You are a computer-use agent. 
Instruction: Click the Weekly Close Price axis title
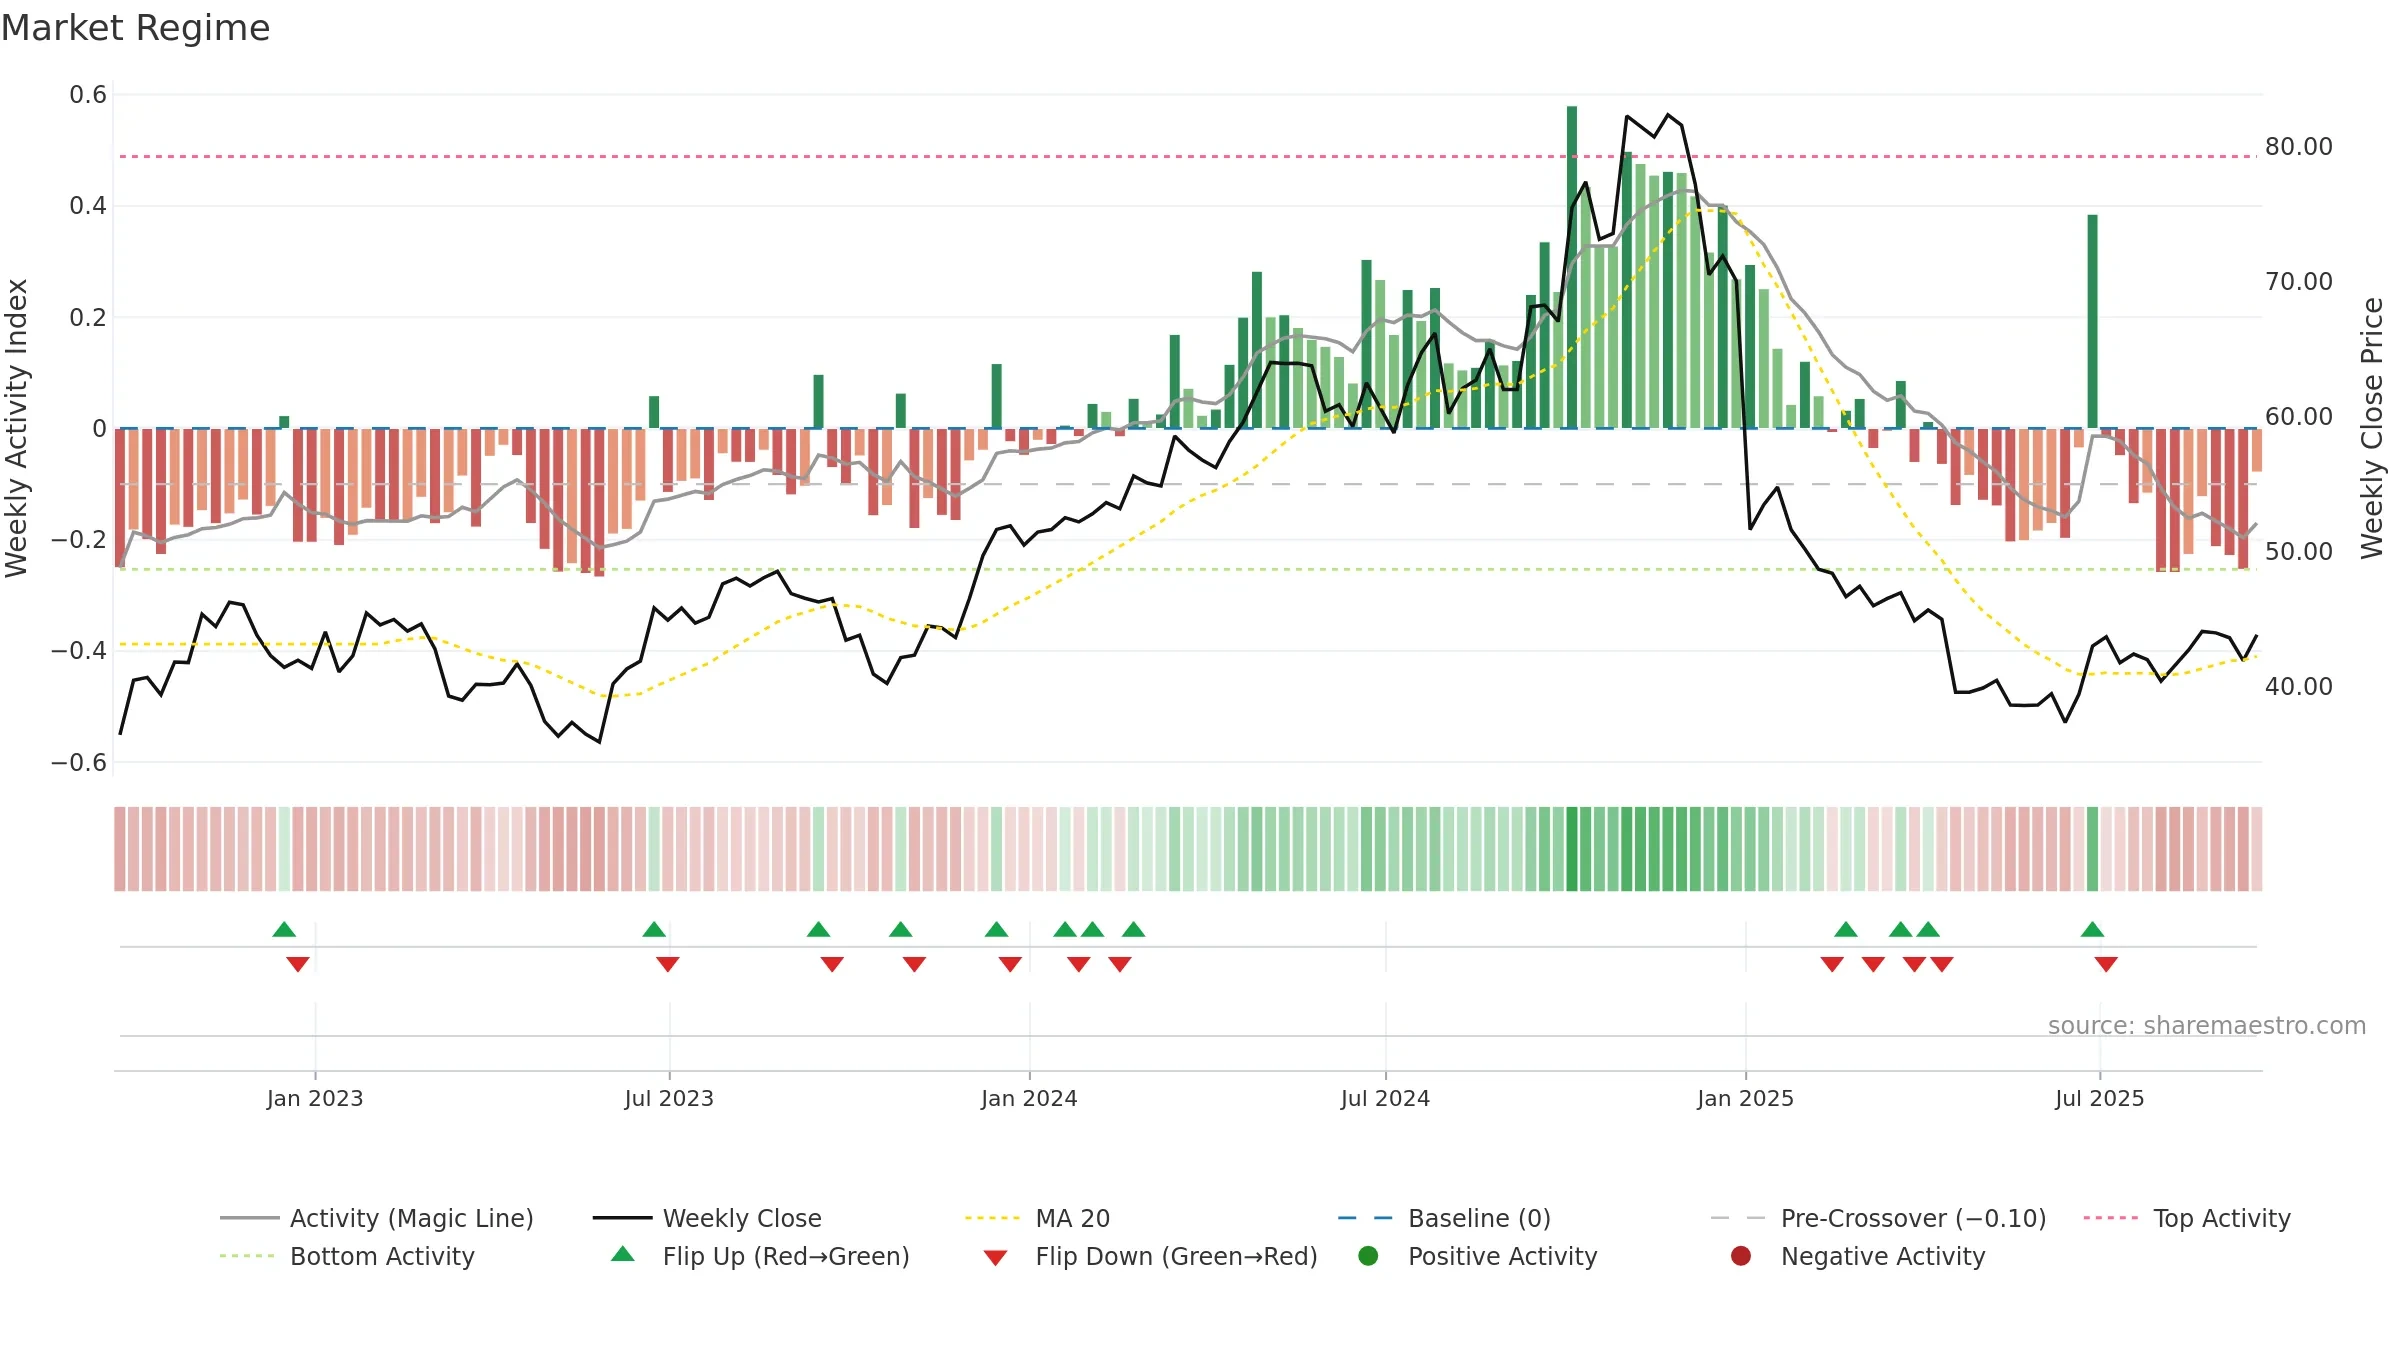pos(2372,428)
